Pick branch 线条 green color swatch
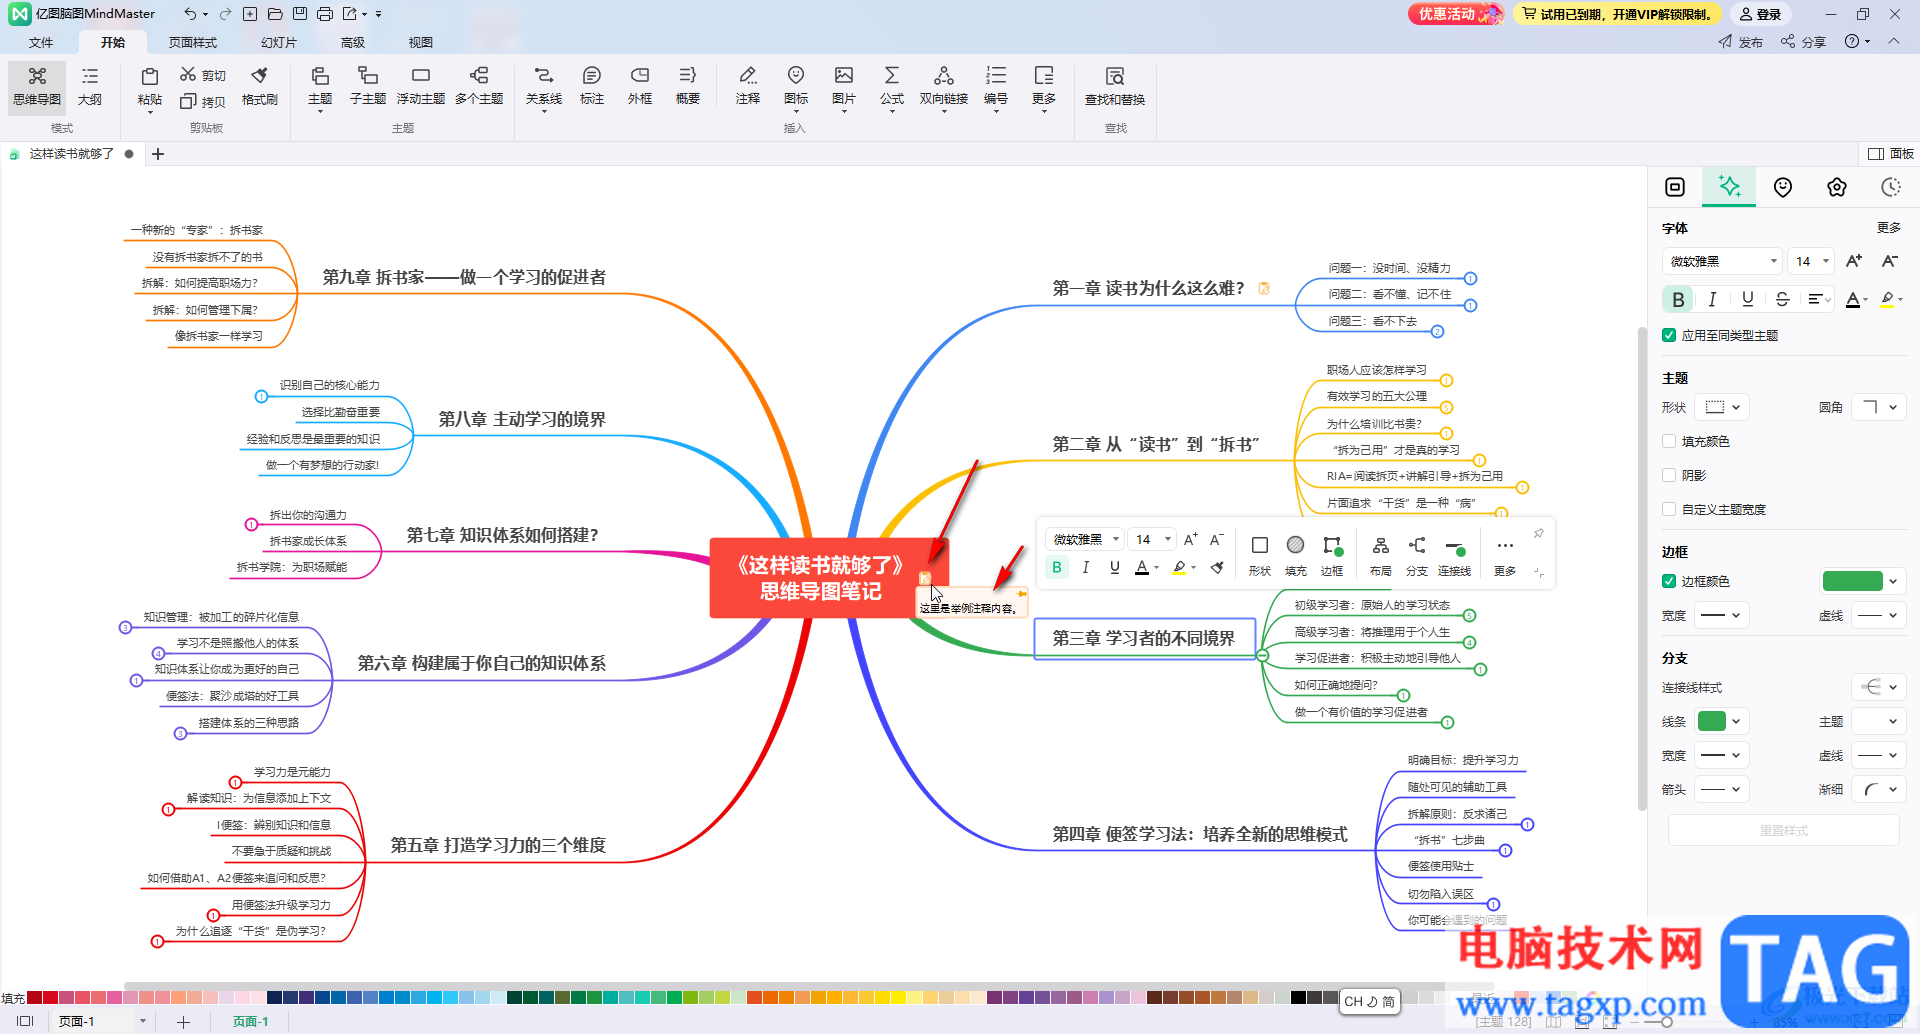The height and width of the screenshot is (1034, 1920). tap(1712, 721)
